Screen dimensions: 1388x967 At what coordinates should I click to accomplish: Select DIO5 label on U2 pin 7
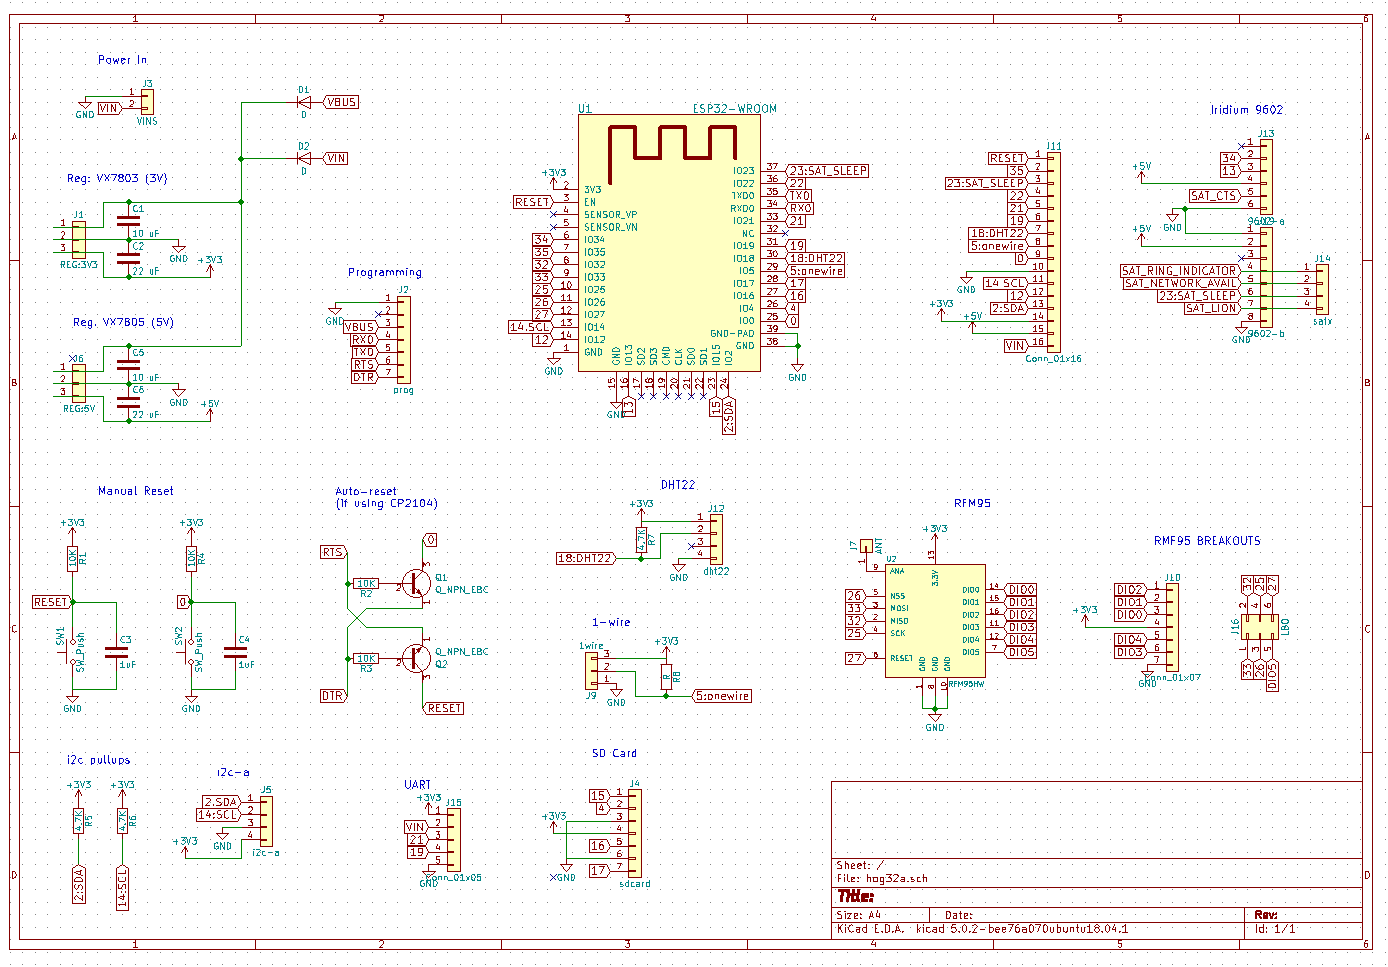pos(1021,652)
